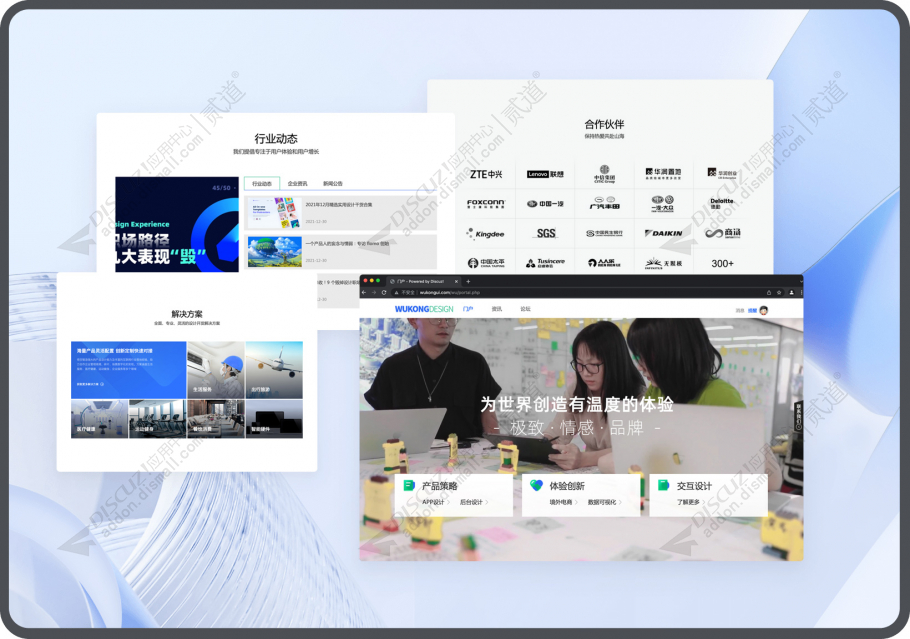Open the 了解更多 link
Image resolution: width=910 pixels, height=639 pixels.
point(690,502)
